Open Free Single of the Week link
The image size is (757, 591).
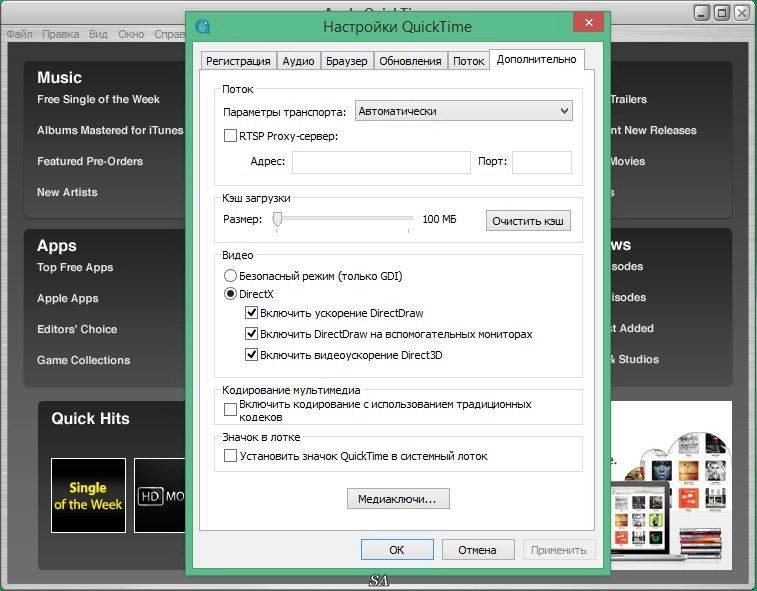(x=98, y=99)
